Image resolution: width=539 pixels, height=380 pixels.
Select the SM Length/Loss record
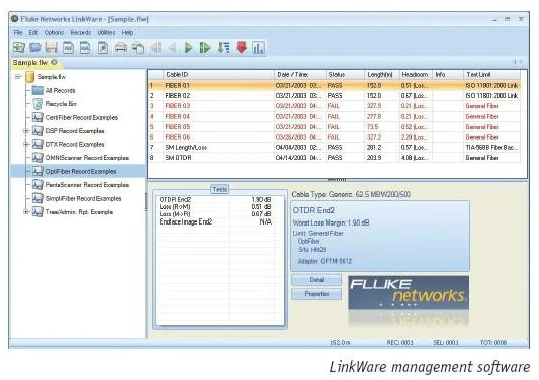pyautogui.click(x=334, y=147)
